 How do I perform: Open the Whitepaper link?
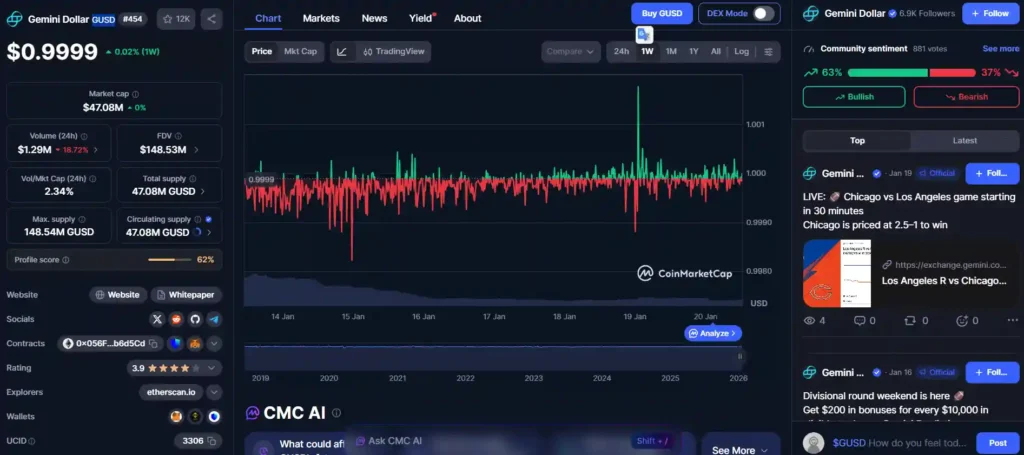[x=186, y=295]
